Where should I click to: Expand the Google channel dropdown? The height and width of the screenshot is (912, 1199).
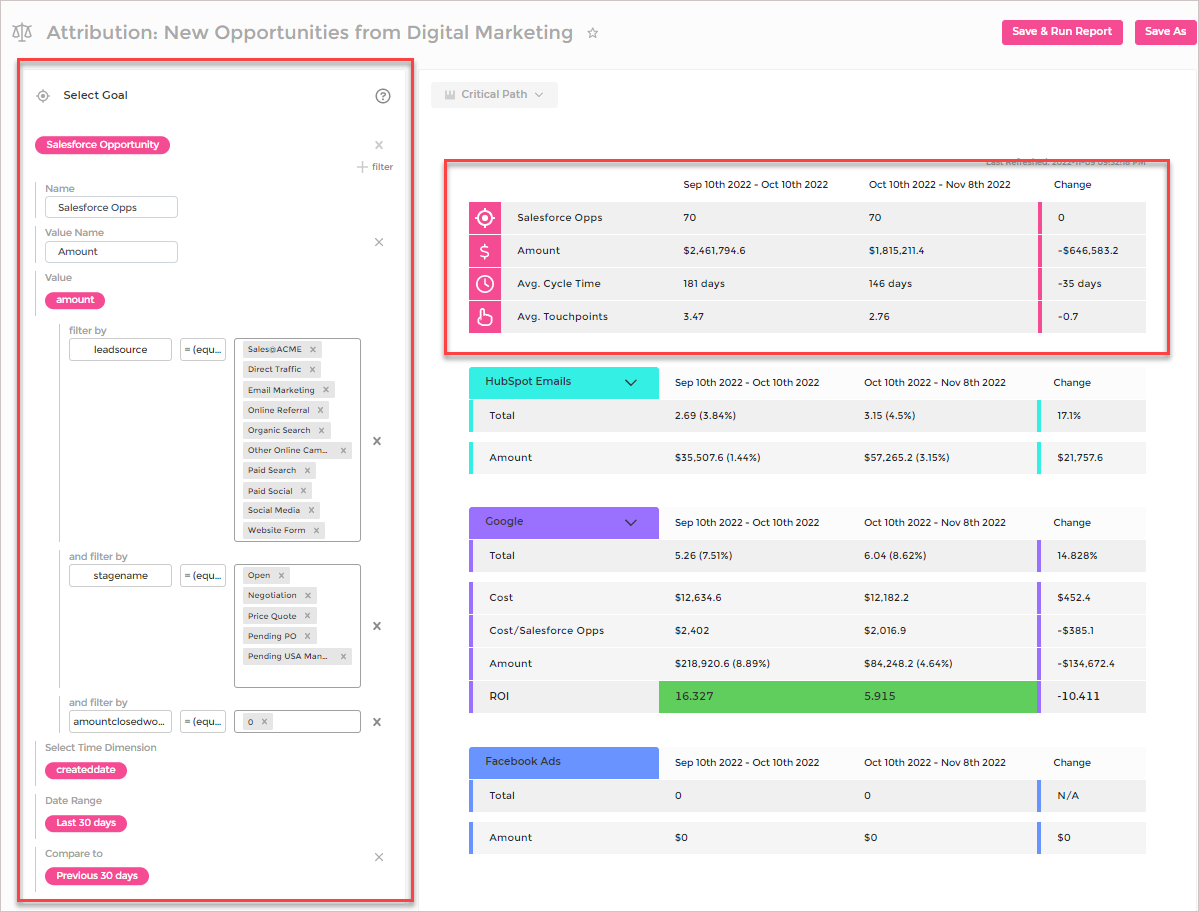pos(631,522)
